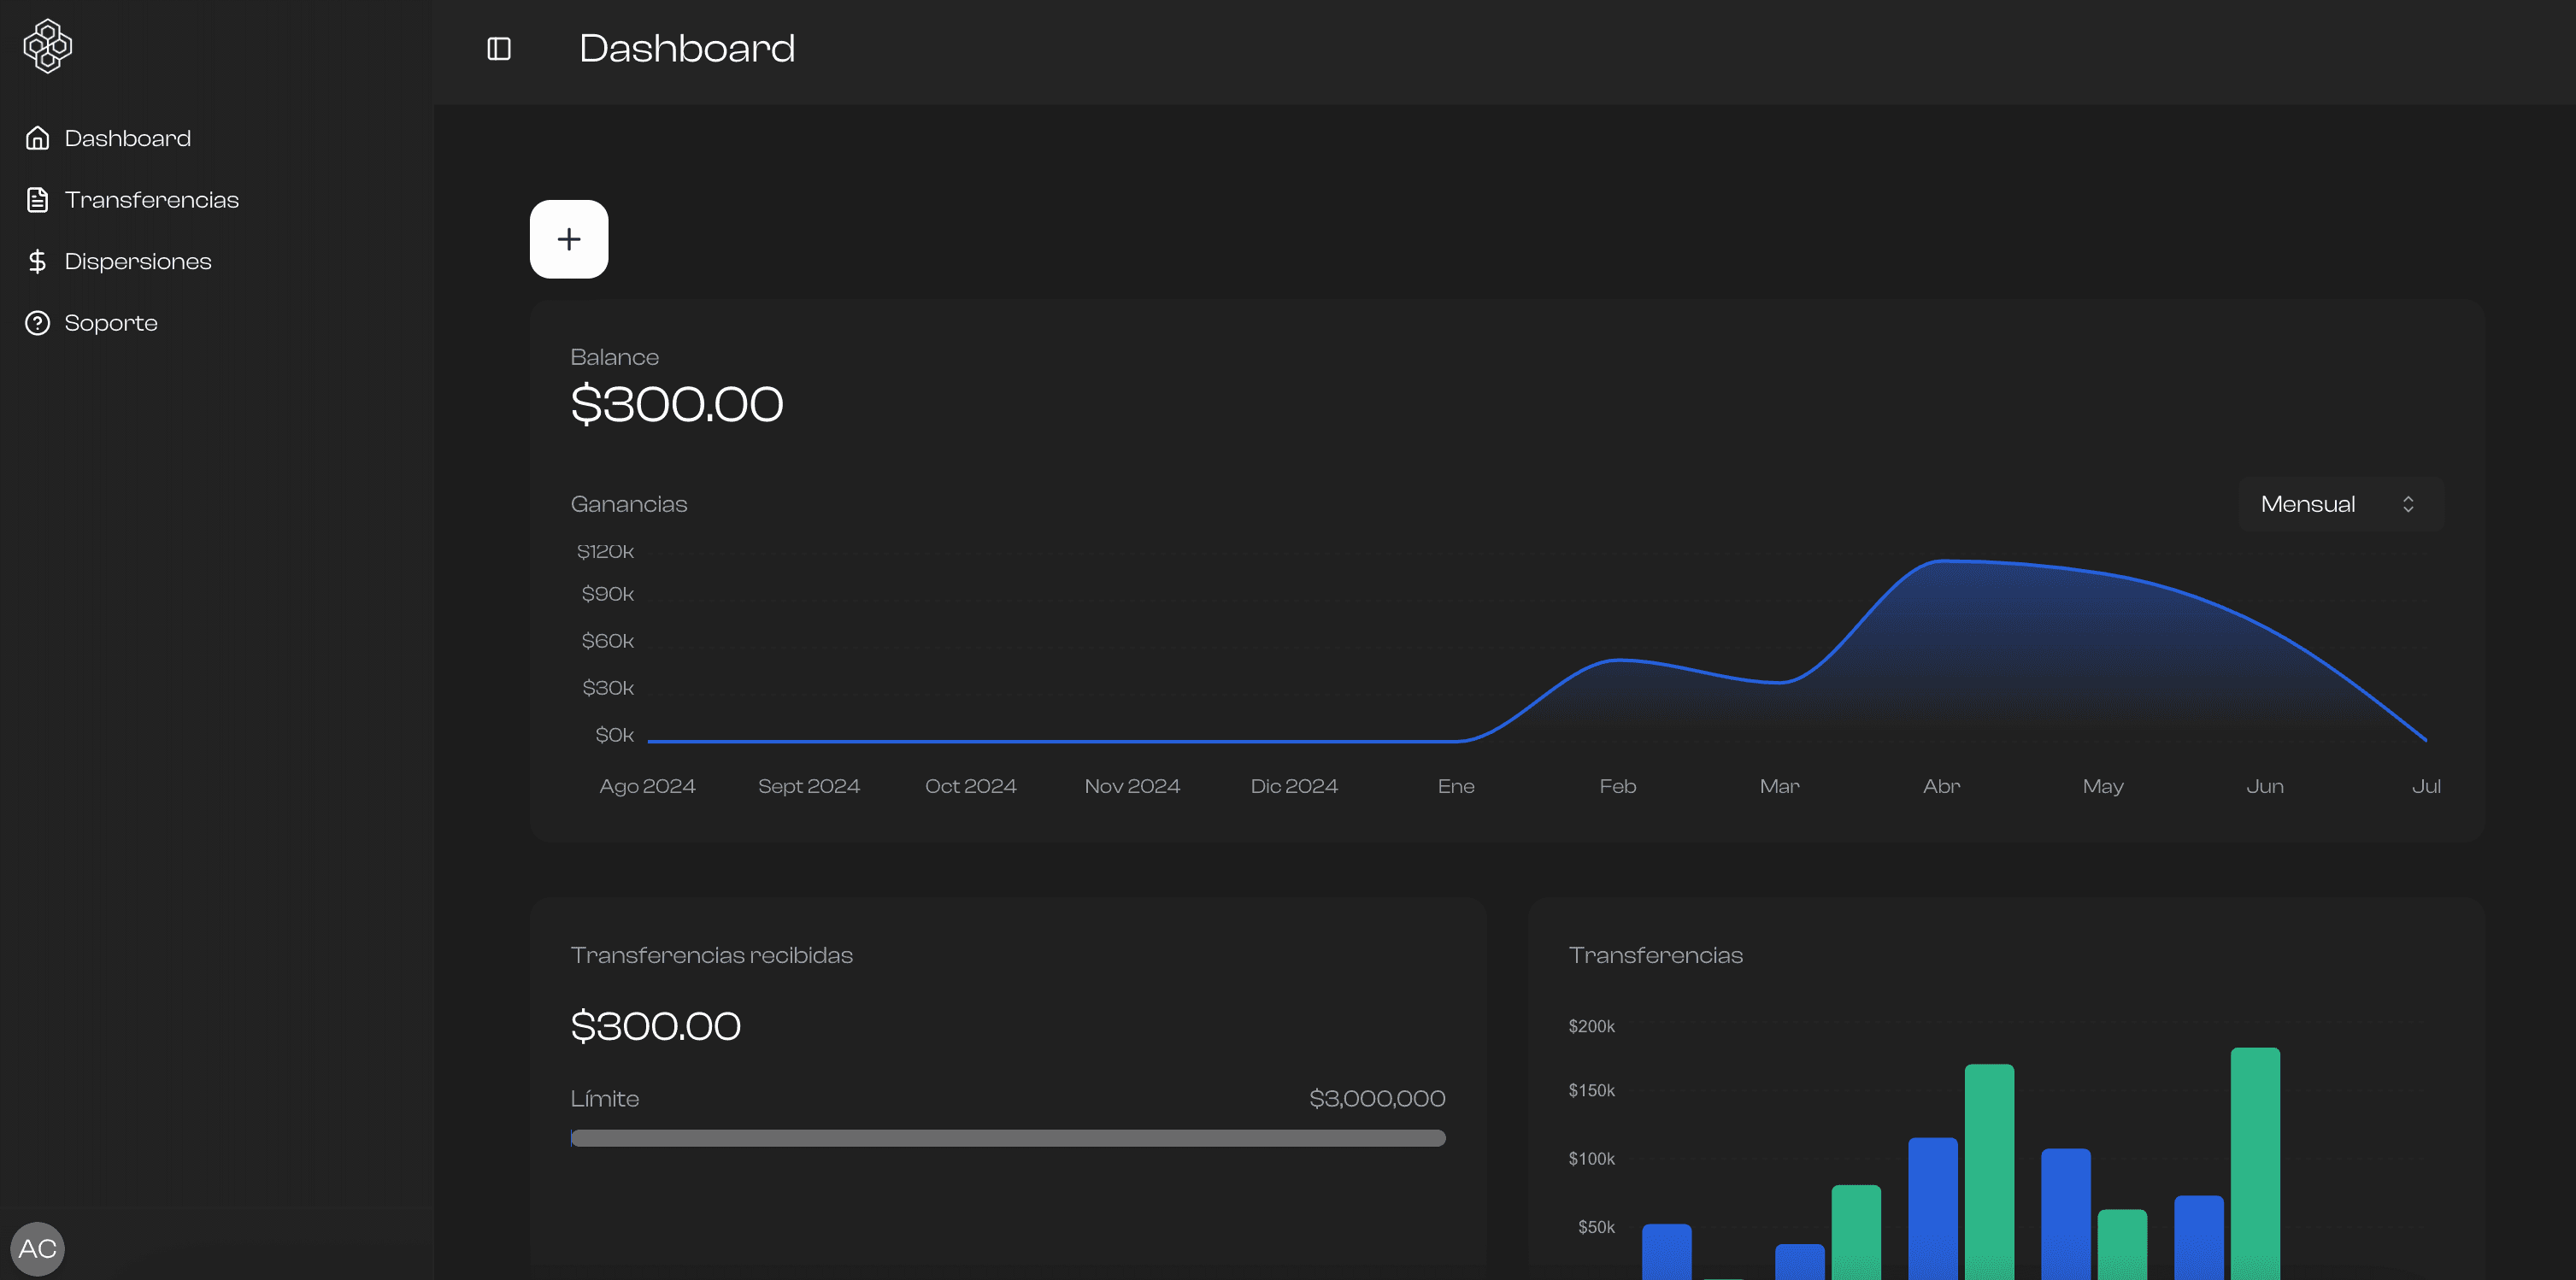The image size is (2576, 1280).
Task: Click the document icon beside Transferencias
Action: point(37,199)
